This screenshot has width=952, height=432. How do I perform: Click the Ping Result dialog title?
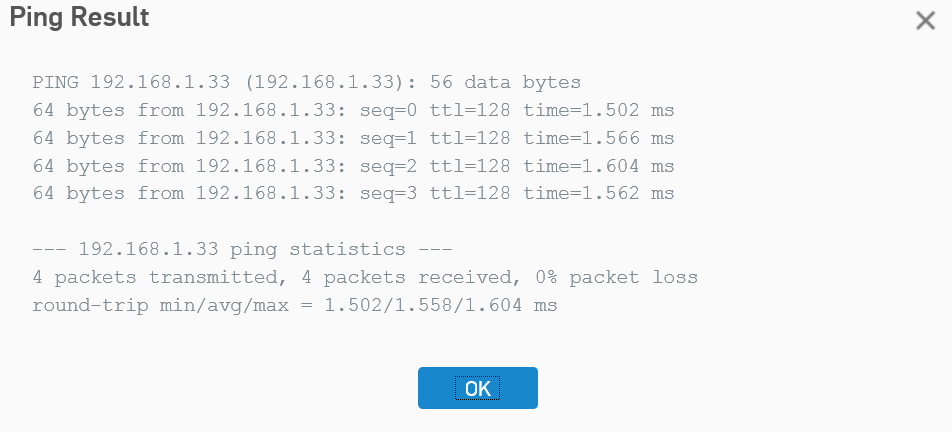click(80, 17)
